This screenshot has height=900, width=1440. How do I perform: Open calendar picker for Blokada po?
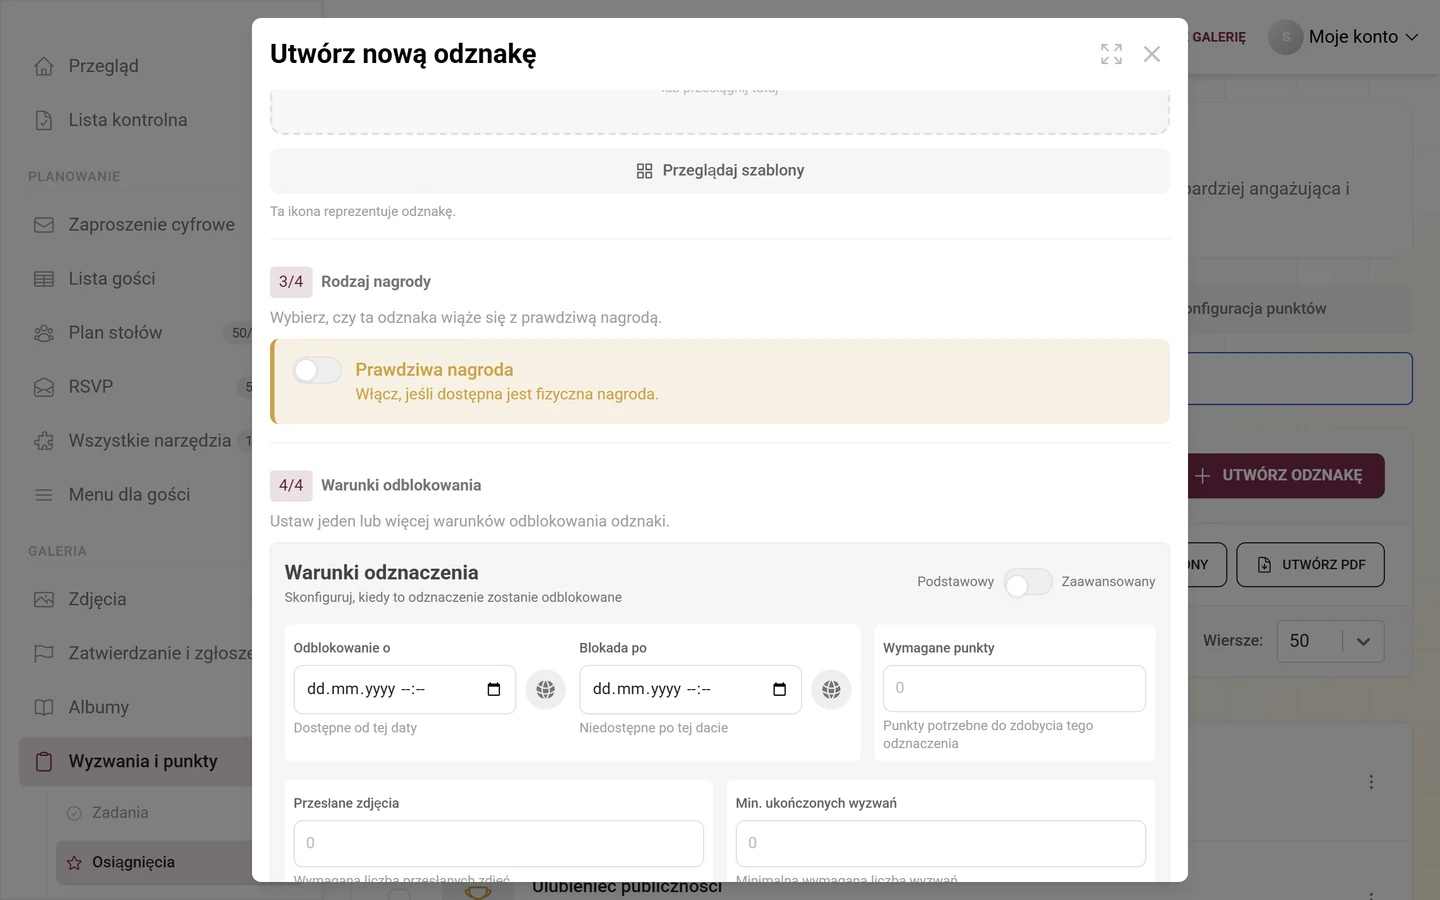(x=780, y=689)
